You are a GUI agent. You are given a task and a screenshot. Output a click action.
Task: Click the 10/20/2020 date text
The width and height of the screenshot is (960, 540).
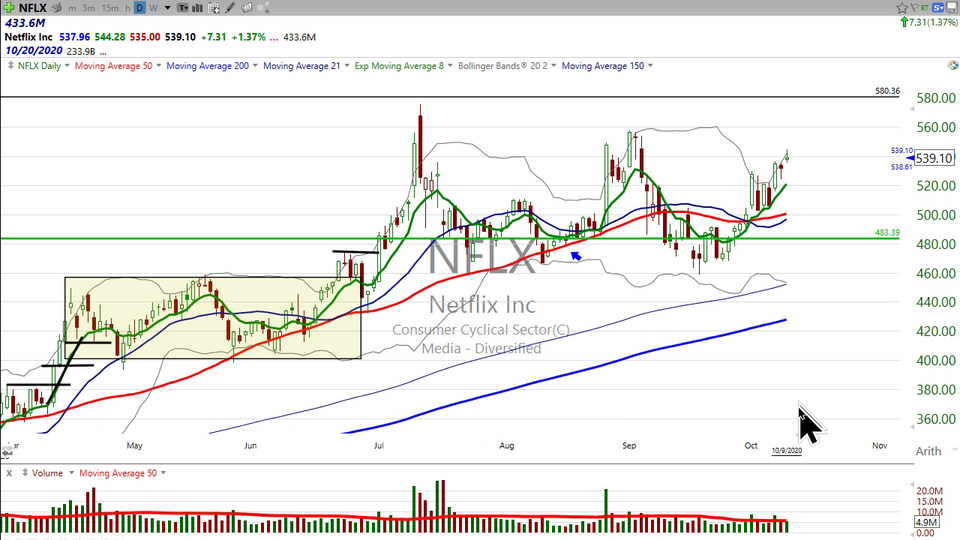(34, 51)
